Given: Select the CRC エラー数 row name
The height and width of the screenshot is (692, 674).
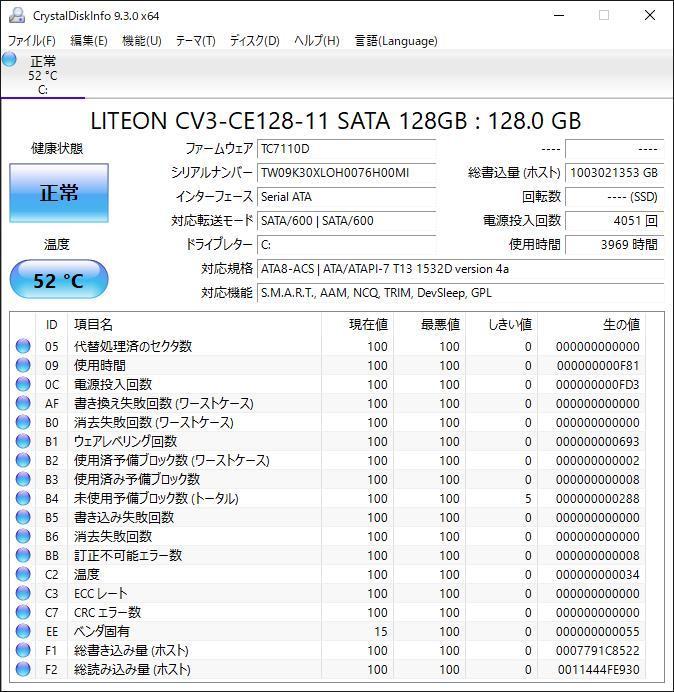Looking at the screenshot, I should 107,612.
